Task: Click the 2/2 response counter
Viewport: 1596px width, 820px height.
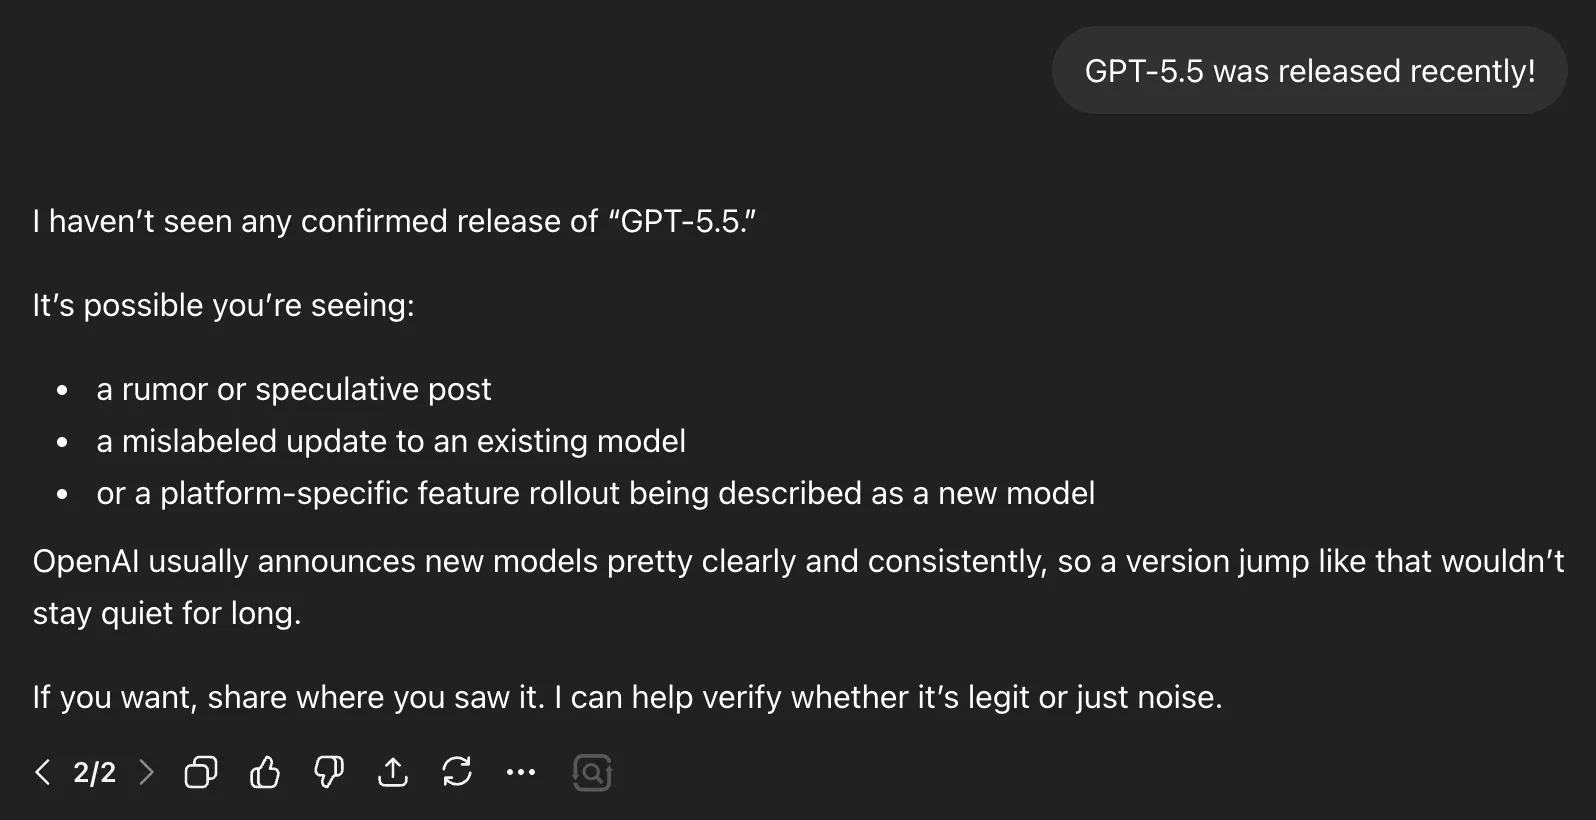Action: click(x=94, y=772)
